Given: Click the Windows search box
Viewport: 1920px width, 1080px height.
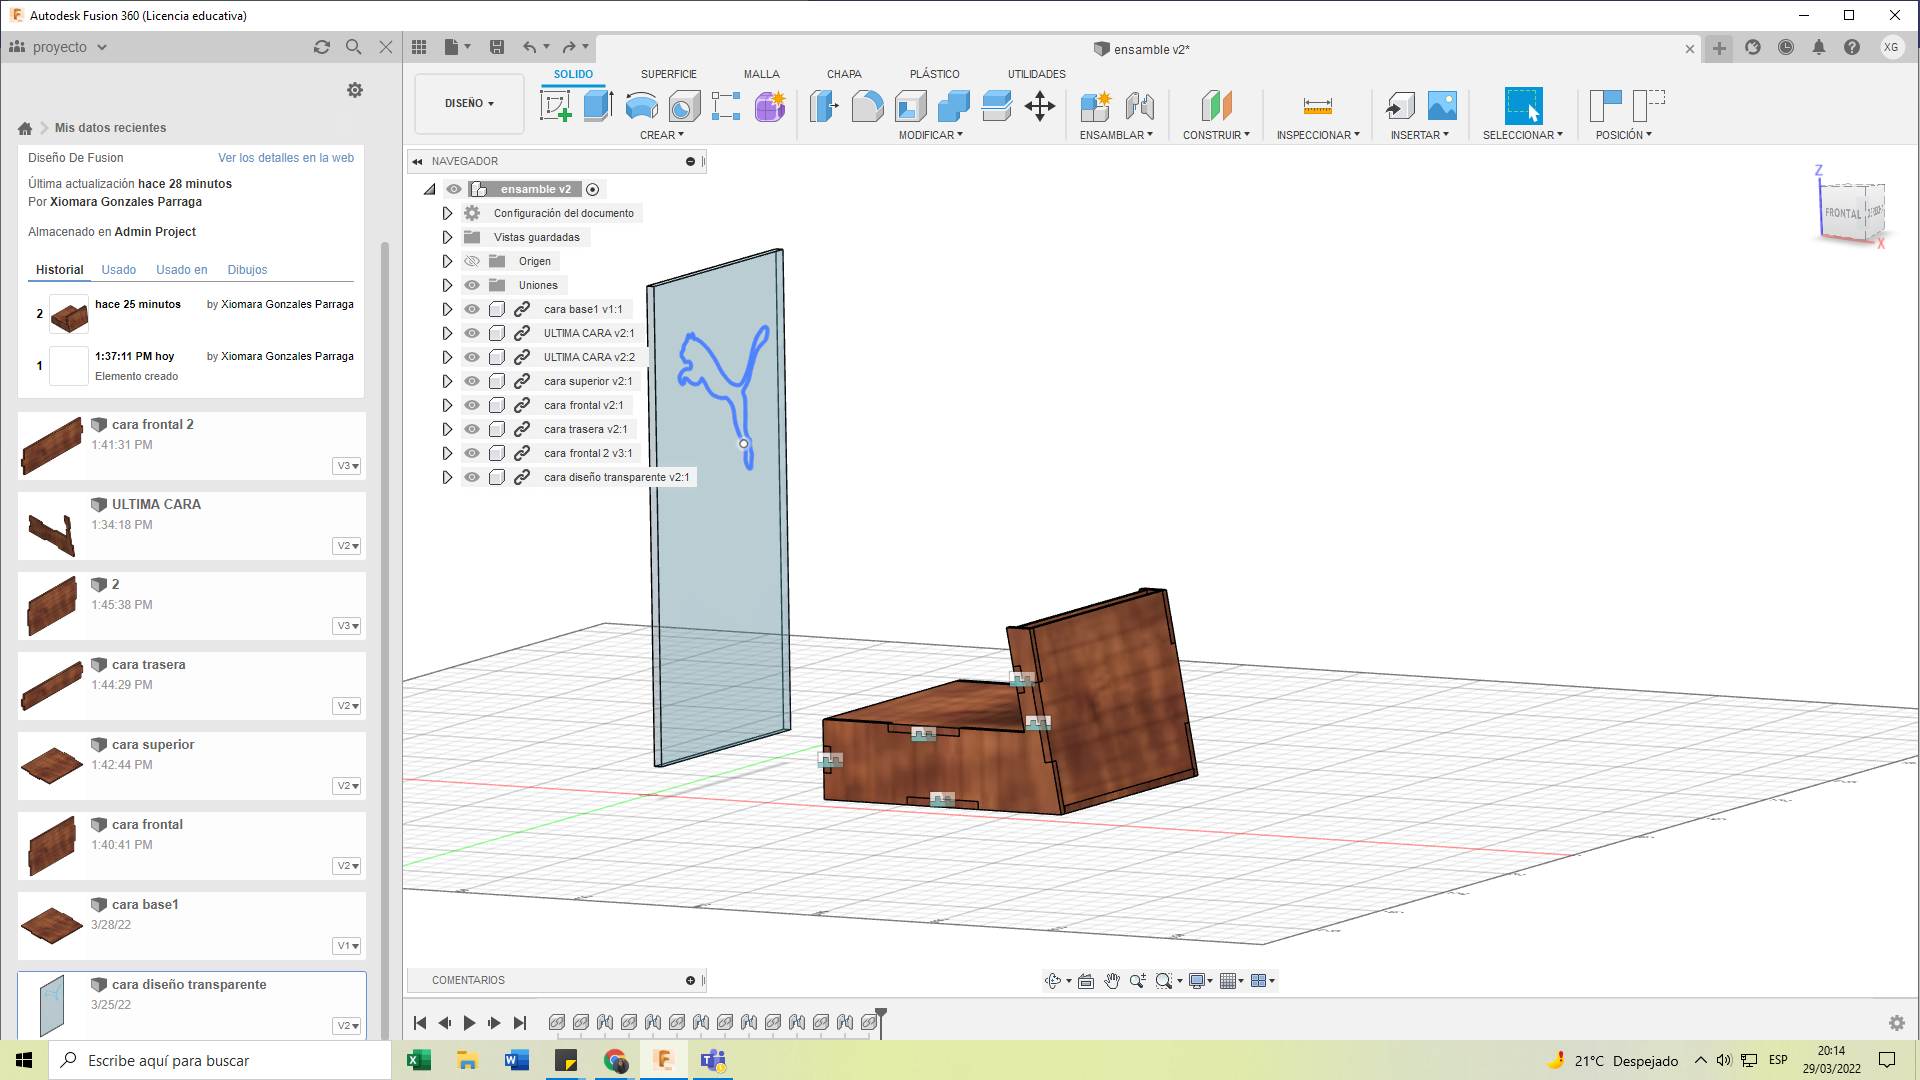Looking at the screenshot, I should point(220,1060).
